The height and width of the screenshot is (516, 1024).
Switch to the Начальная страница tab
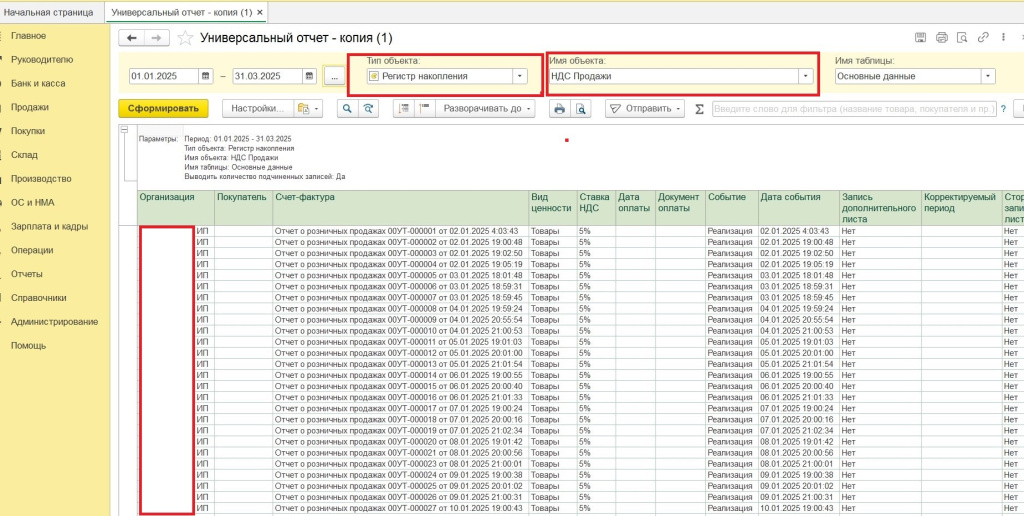tap(49, 12)
